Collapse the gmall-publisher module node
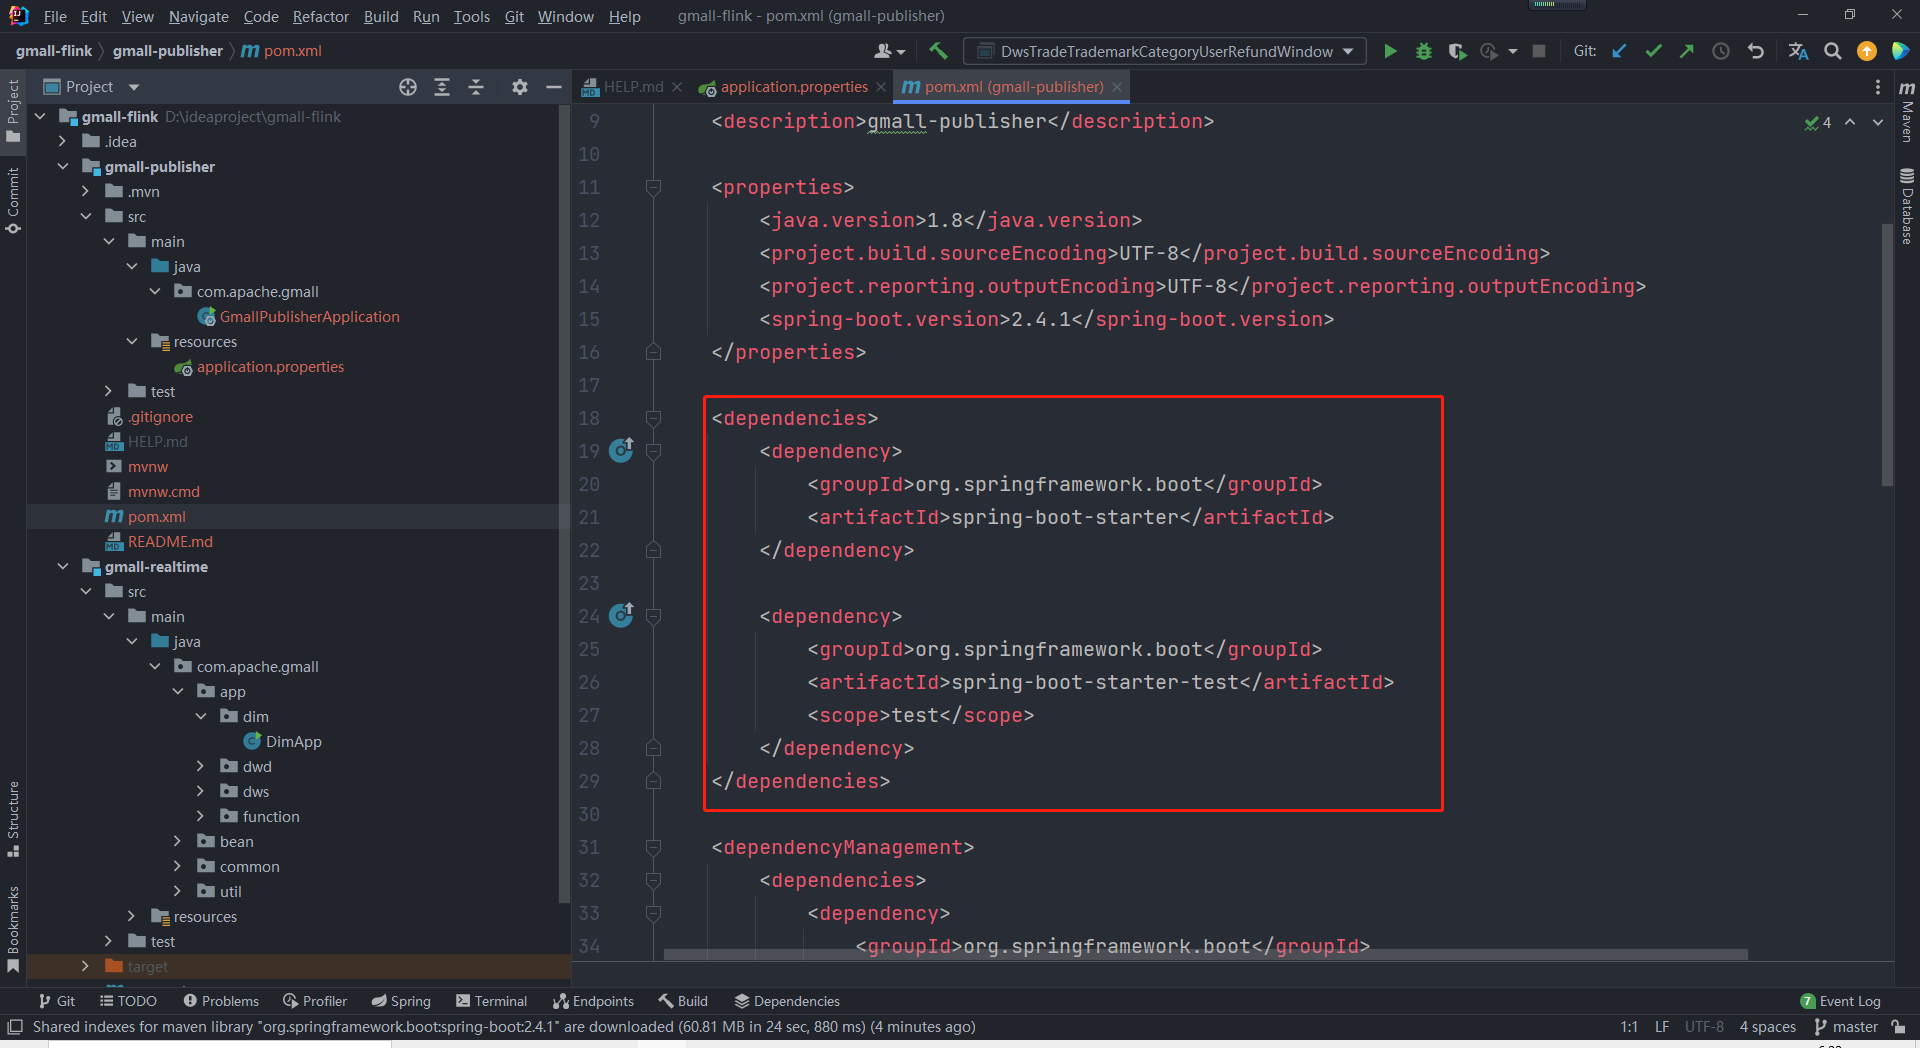 (63, 166)
